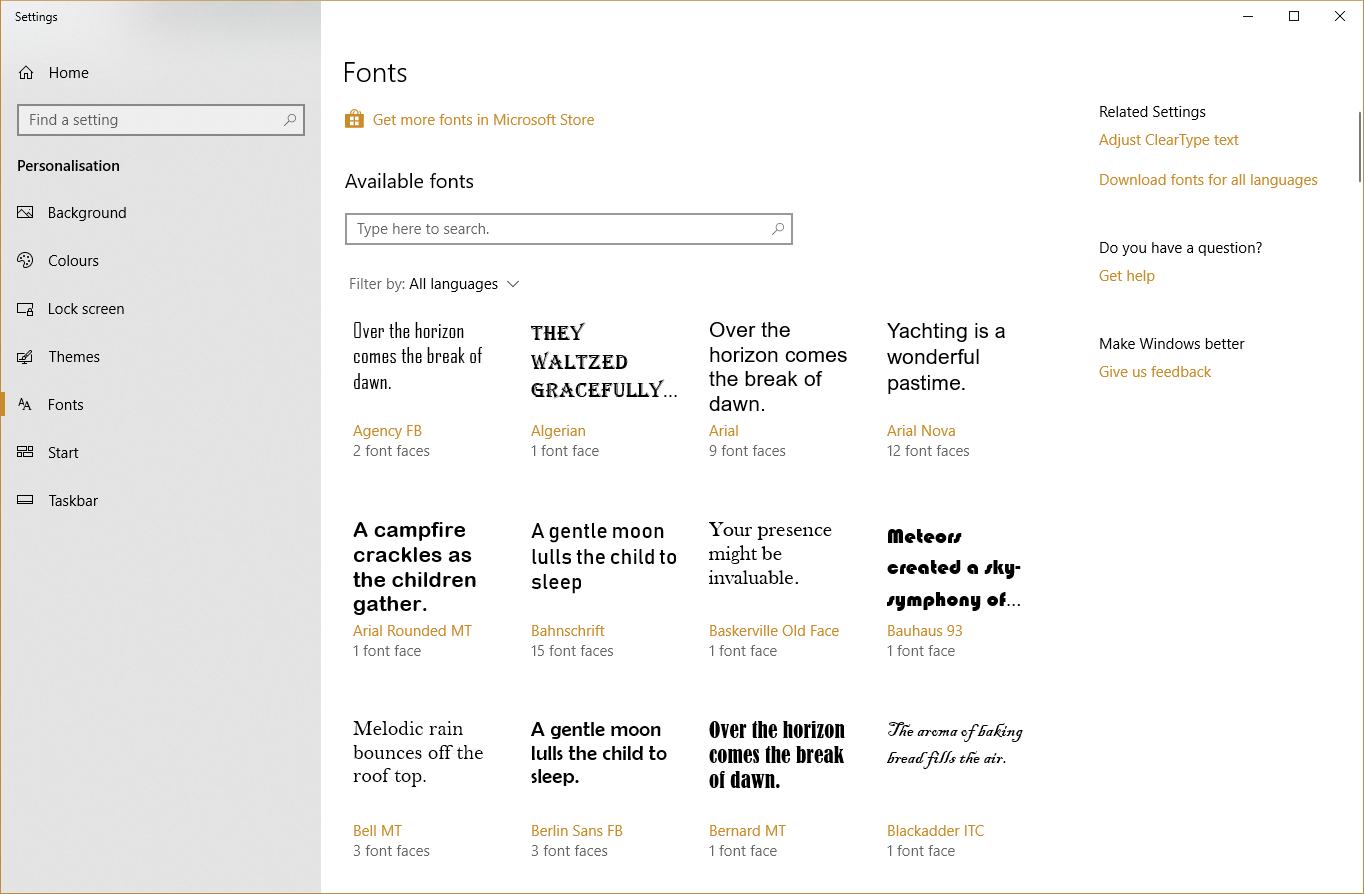Click magnifier icon in font search box
The width and height of the screenshot is (1364, 894).
tap(778, 229)
